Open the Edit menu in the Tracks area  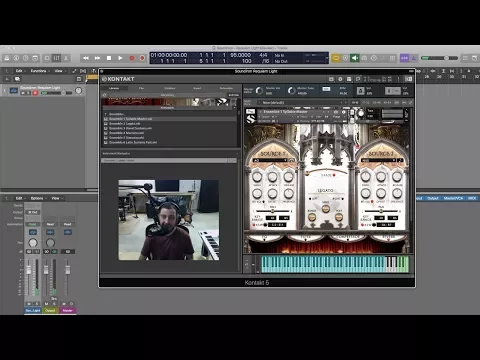point(19,71)
